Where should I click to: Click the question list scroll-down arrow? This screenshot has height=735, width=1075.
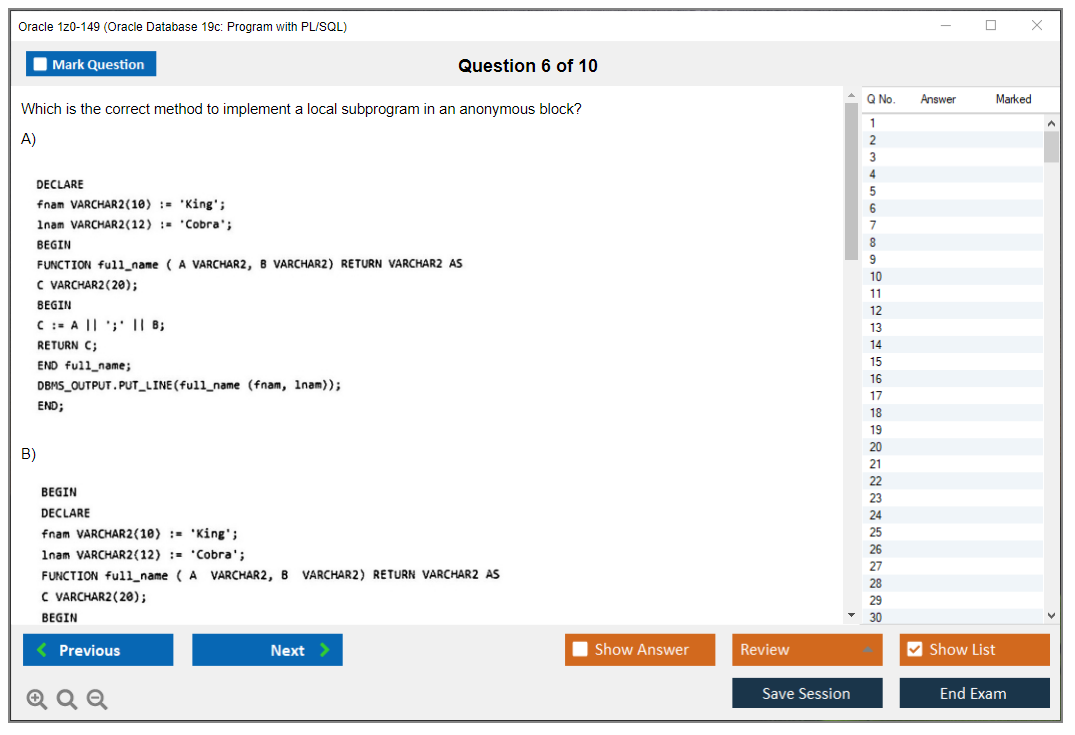click(x=1050, y=616)
